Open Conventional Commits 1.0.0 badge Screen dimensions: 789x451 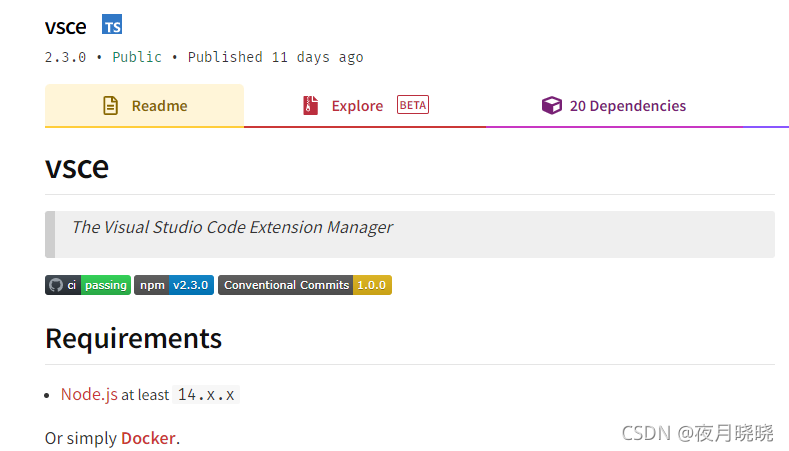coord(305,285)
